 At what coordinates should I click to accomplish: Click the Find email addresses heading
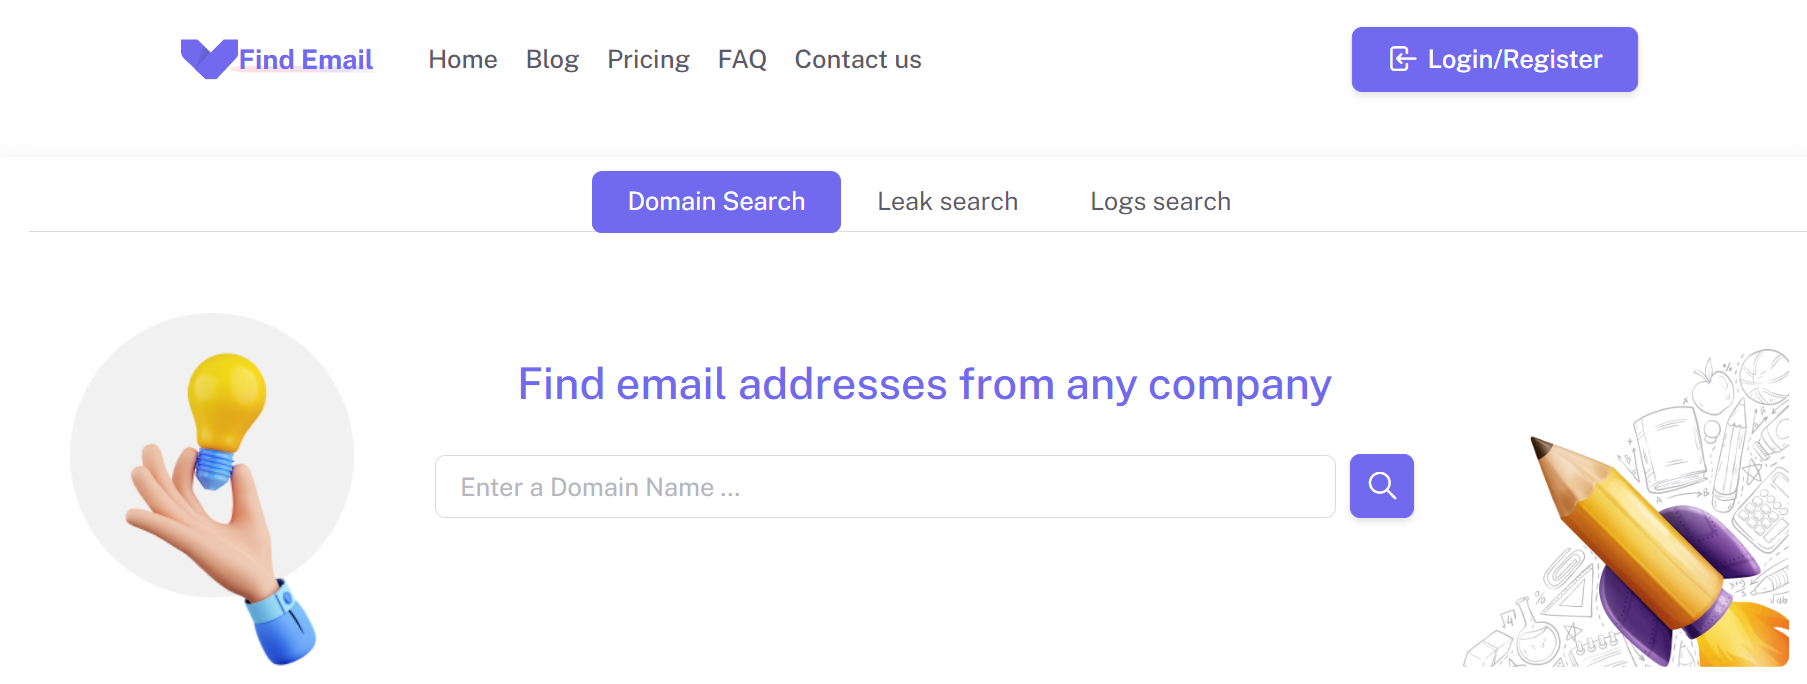924,384
